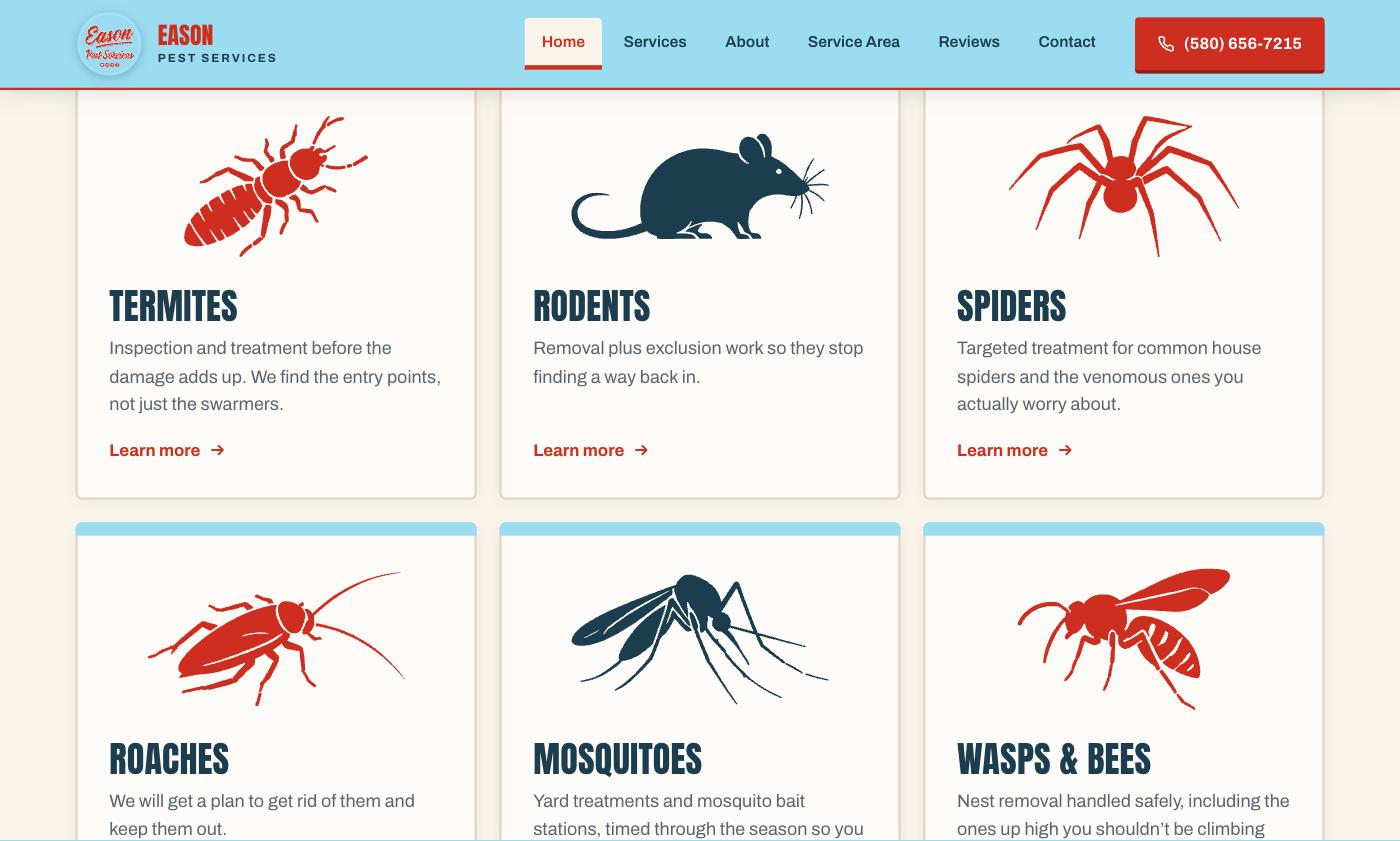Click the RODENTS heading

click(x=592, y=306)
